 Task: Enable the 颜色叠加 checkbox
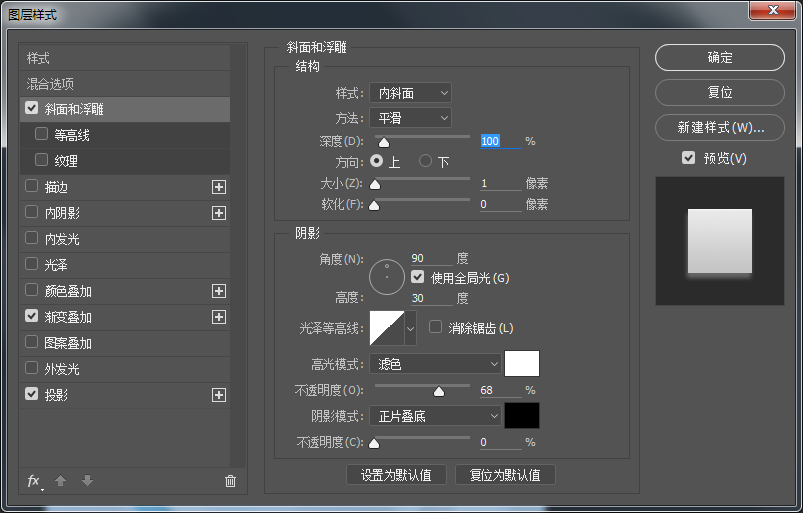(x=32, y=290)
